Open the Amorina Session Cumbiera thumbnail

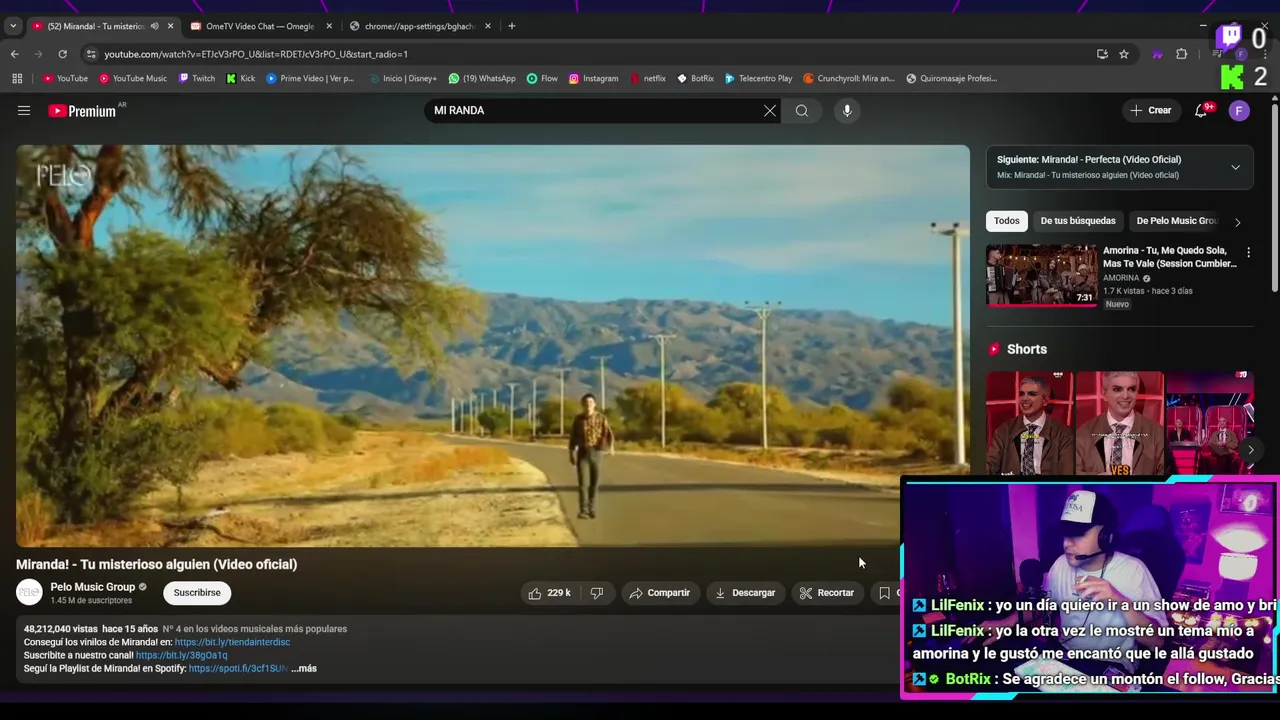click(1041, 275)
